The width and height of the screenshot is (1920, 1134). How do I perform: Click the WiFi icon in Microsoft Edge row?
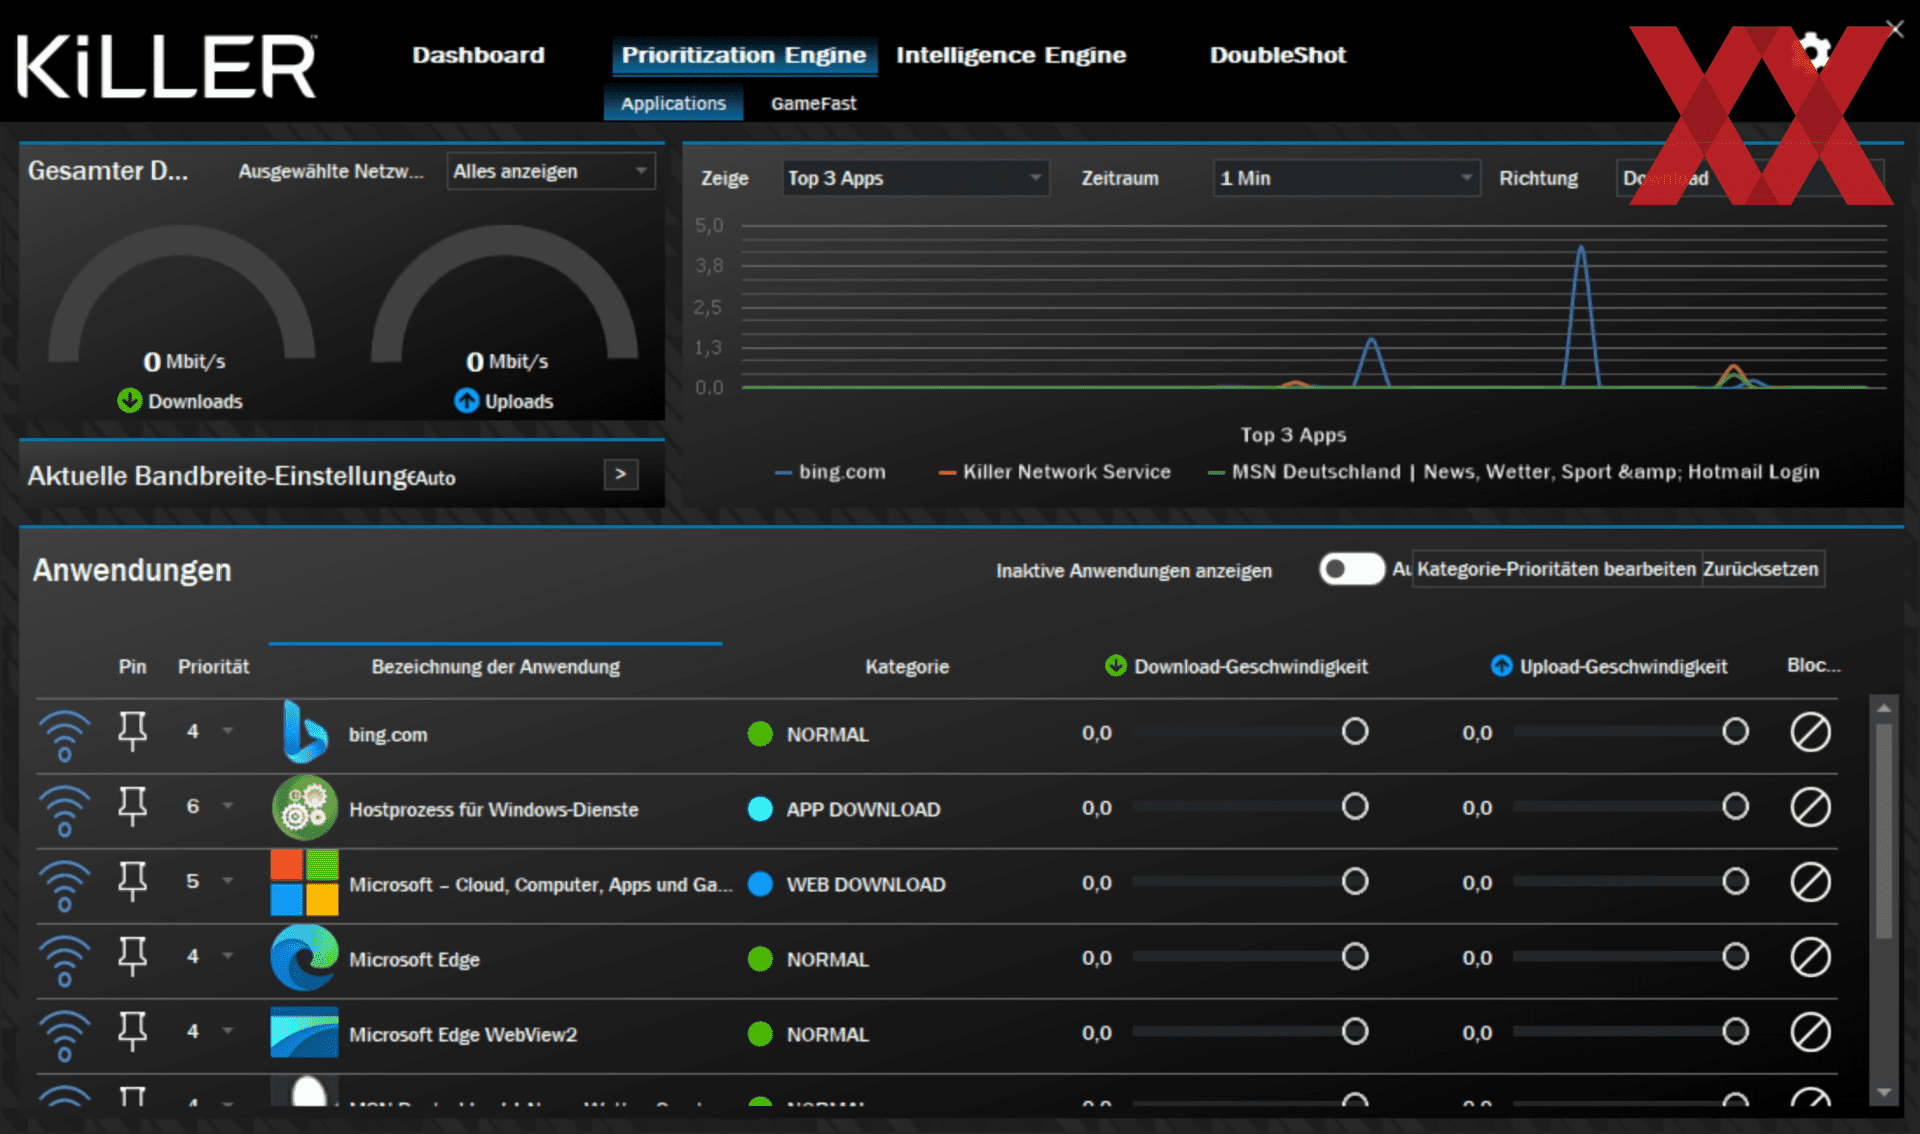coord(64,960)
